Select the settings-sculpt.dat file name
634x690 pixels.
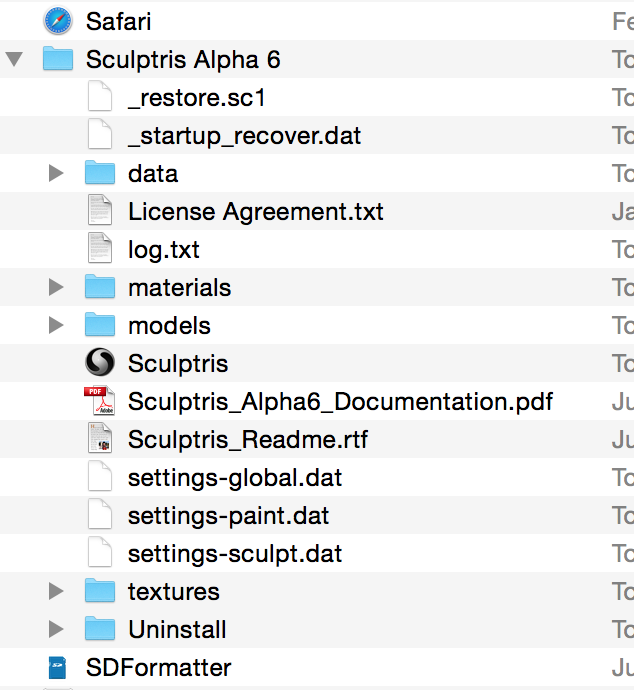click(x=235, y=554)
